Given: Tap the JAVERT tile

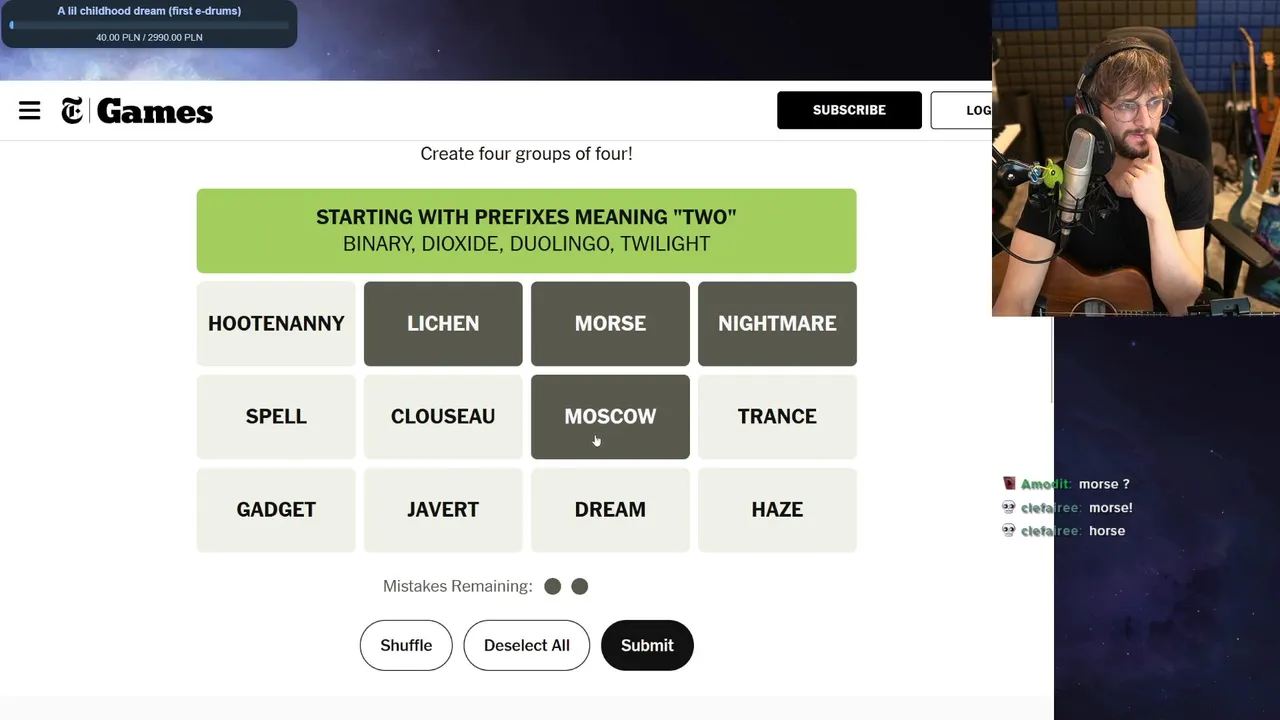Looking at the screenshot, I should pos(443,510).
